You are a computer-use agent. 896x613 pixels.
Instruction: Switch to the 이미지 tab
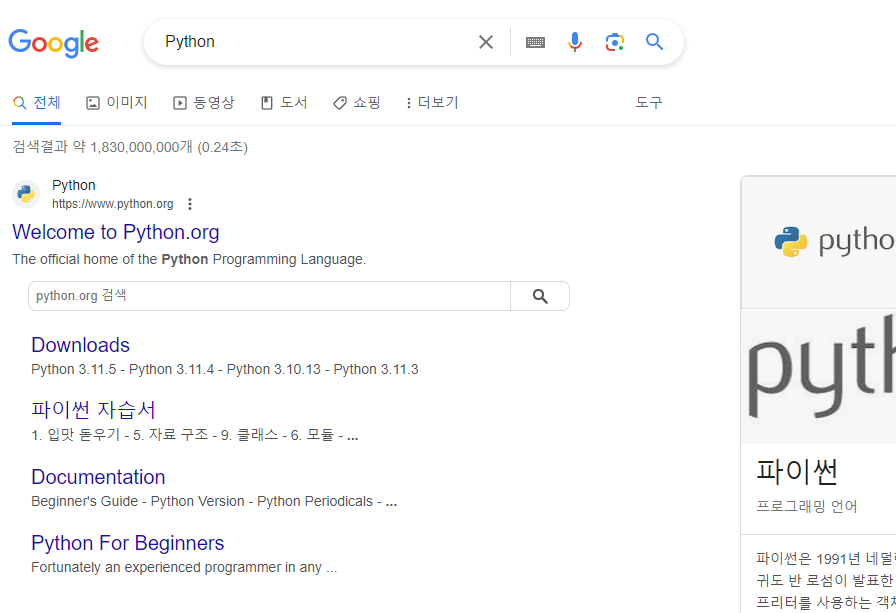click(x=117, y=103)
